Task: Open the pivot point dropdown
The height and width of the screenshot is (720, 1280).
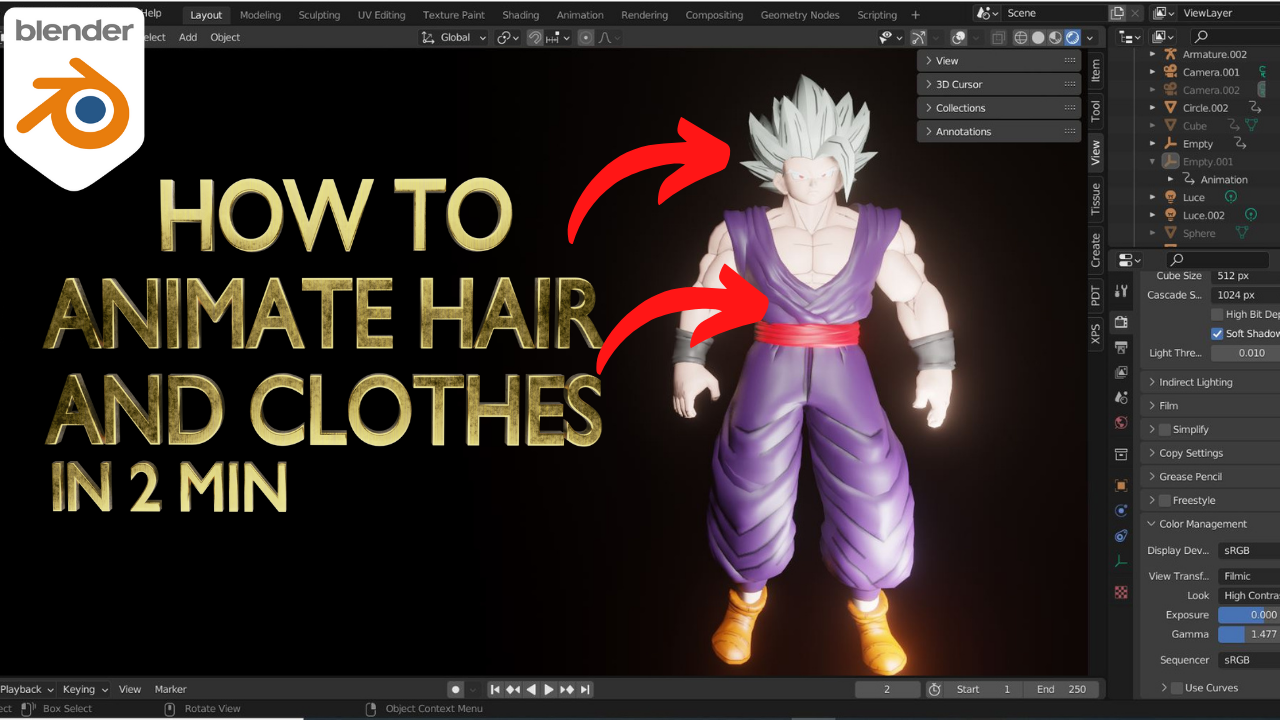Action: (508, 38)
